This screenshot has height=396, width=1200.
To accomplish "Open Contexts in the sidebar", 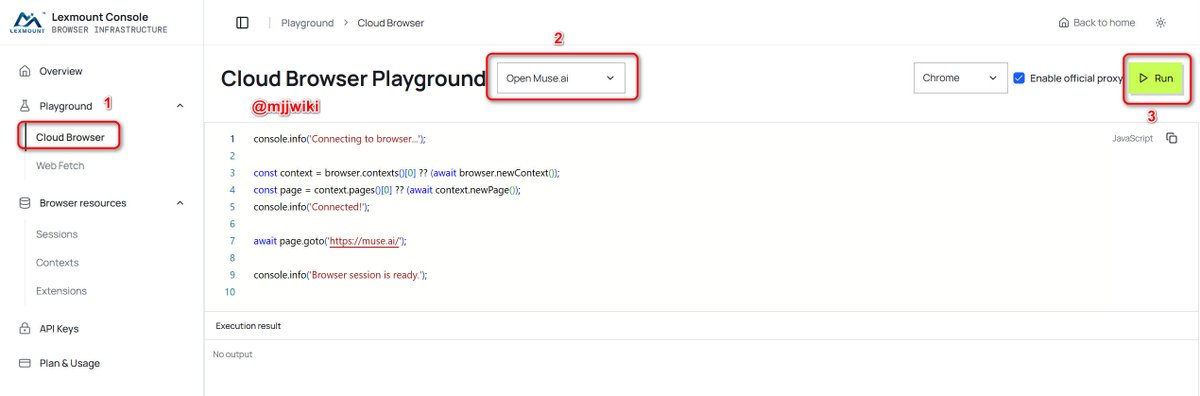I will pos(57,262).
